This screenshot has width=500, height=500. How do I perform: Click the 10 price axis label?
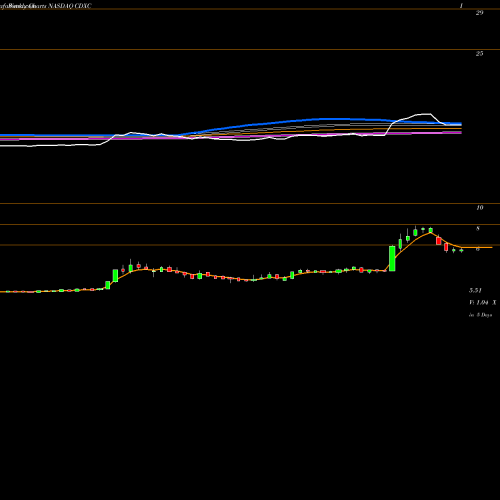point(479,208)
